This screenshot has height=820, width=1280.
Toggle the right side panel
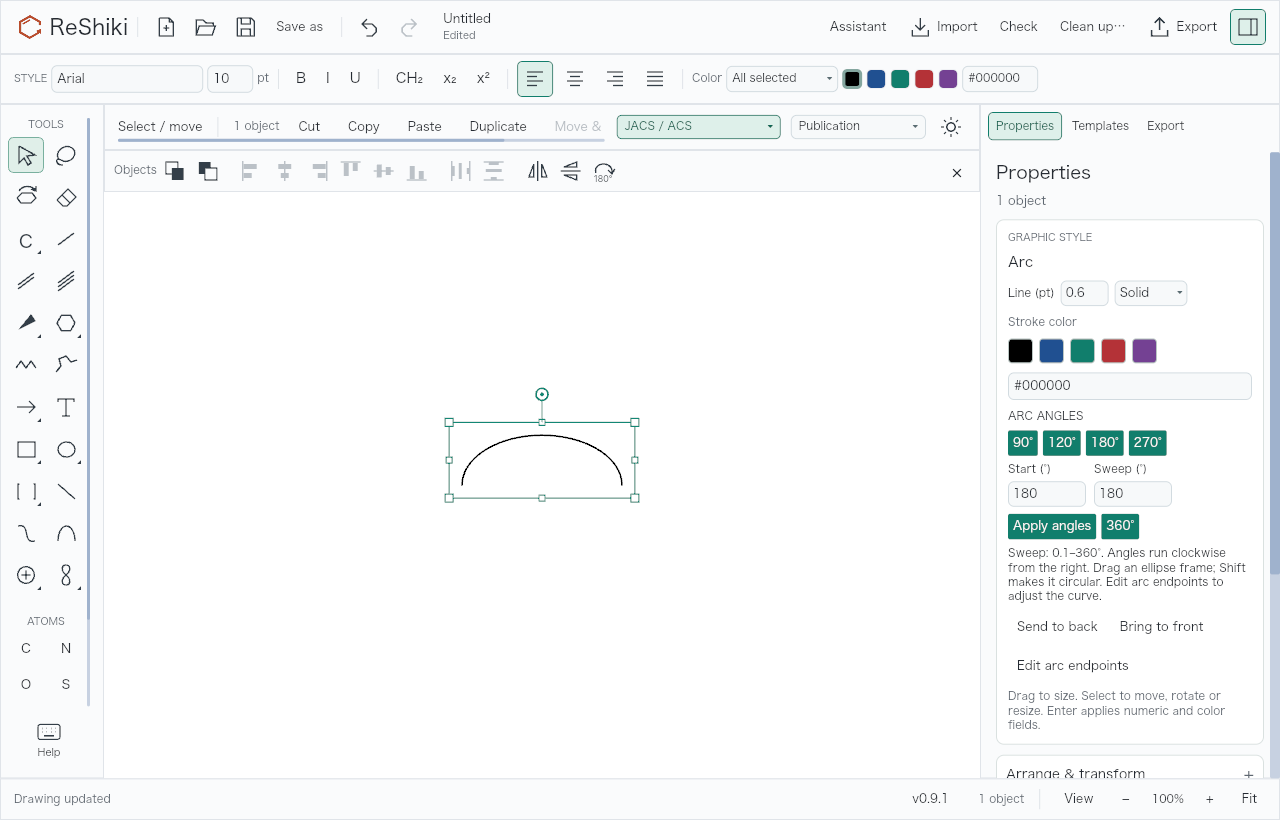[1248, 27]
